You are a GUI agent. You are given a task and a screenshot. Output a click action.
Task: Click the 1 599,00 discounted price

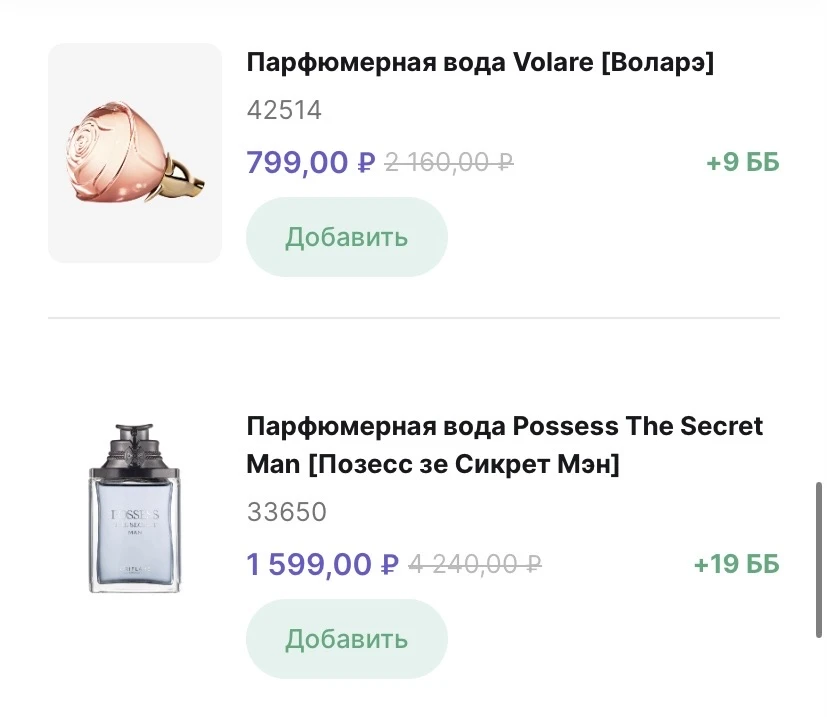click(x=310, y=564)
